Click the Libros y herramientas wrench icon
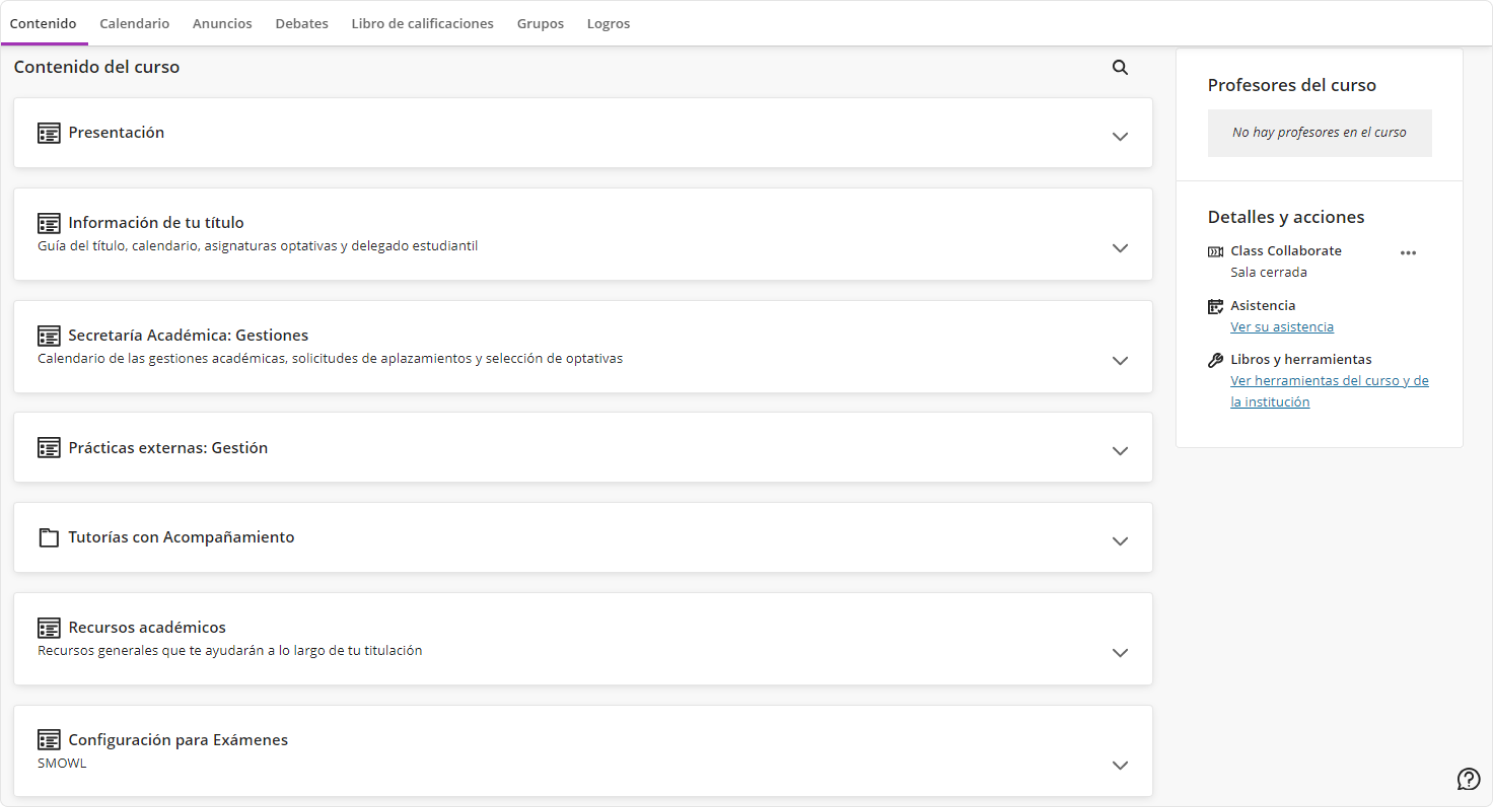 [x=1215, y=360]
